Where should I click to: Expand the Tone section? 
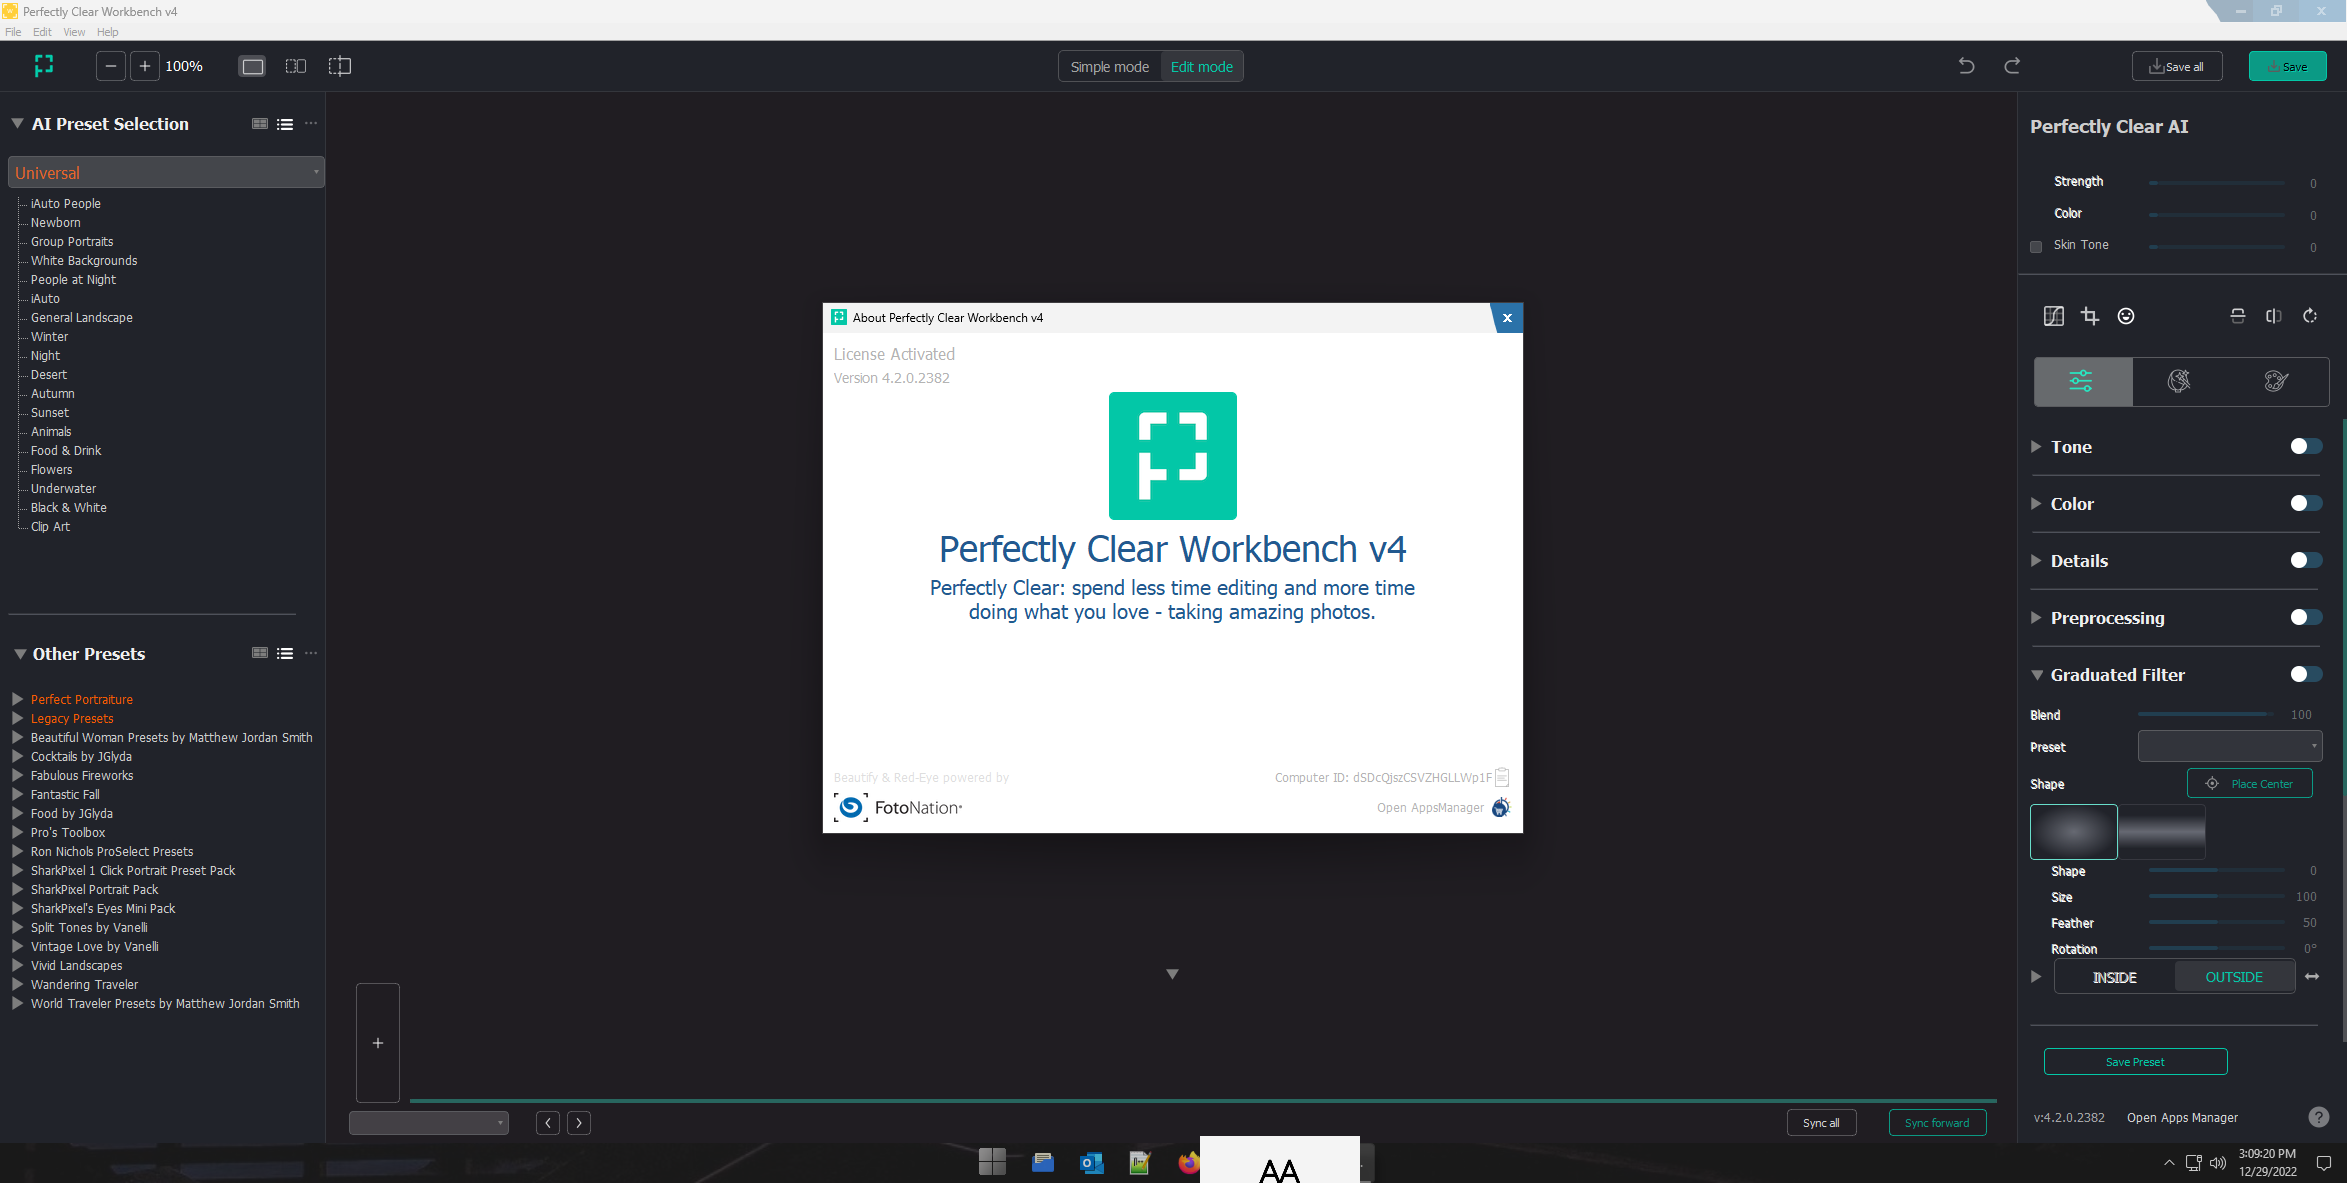(2036, 446)
